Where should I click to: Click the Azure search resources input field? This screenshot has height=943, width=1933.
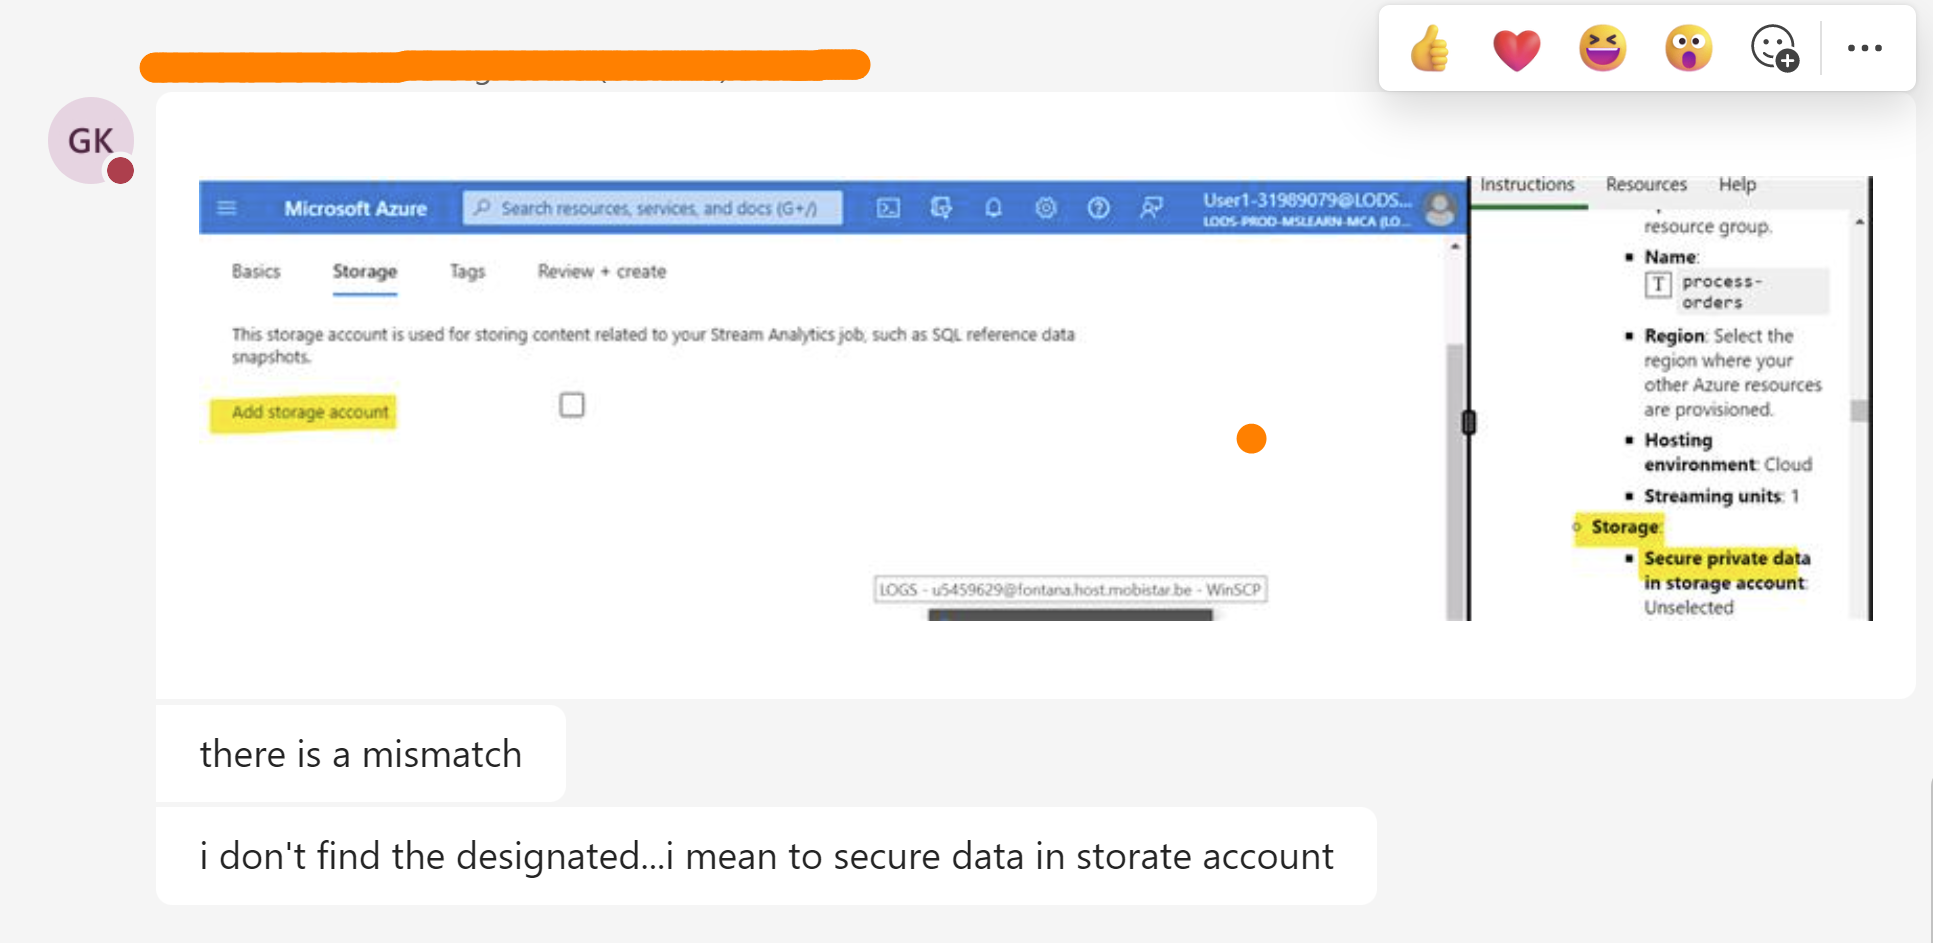click(x=653, y=208)
